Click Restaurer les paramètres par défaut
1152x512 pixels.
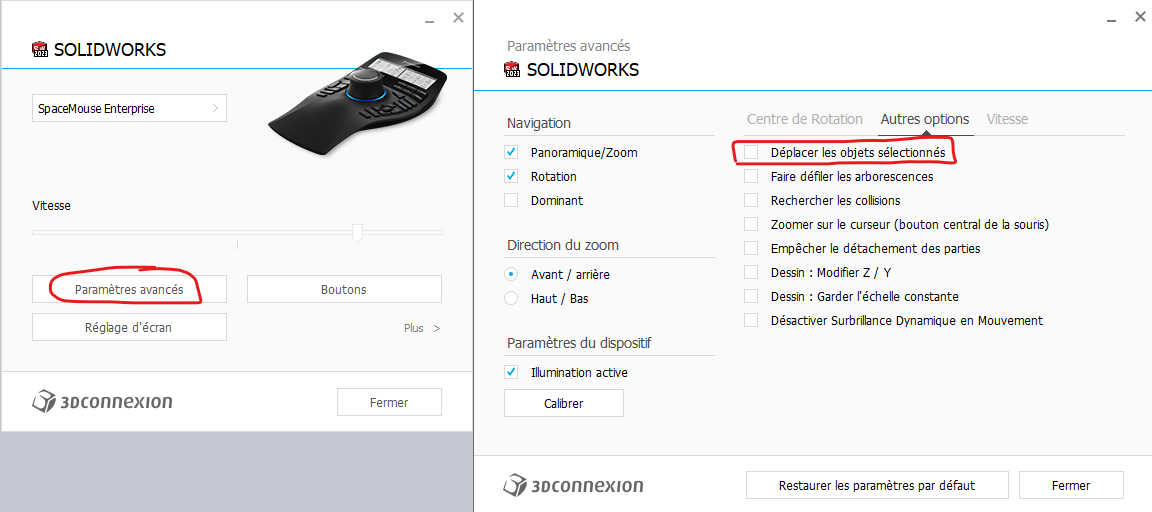tap(877, 485)
